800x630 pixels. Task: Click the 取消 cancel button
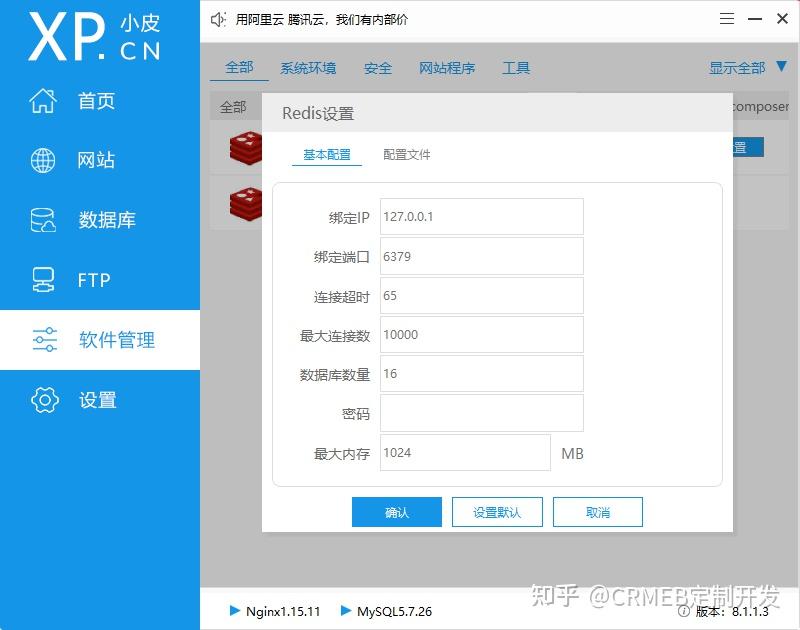597,511
